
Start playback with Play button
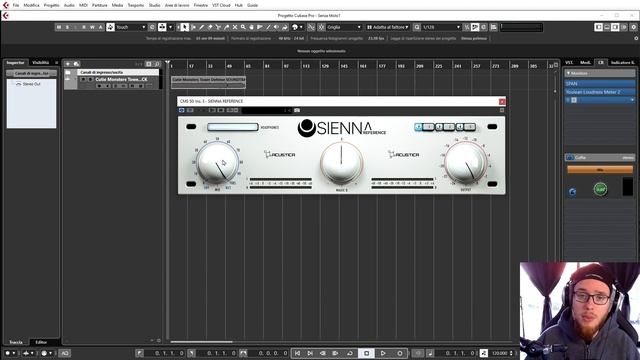(x=383, y=353)
